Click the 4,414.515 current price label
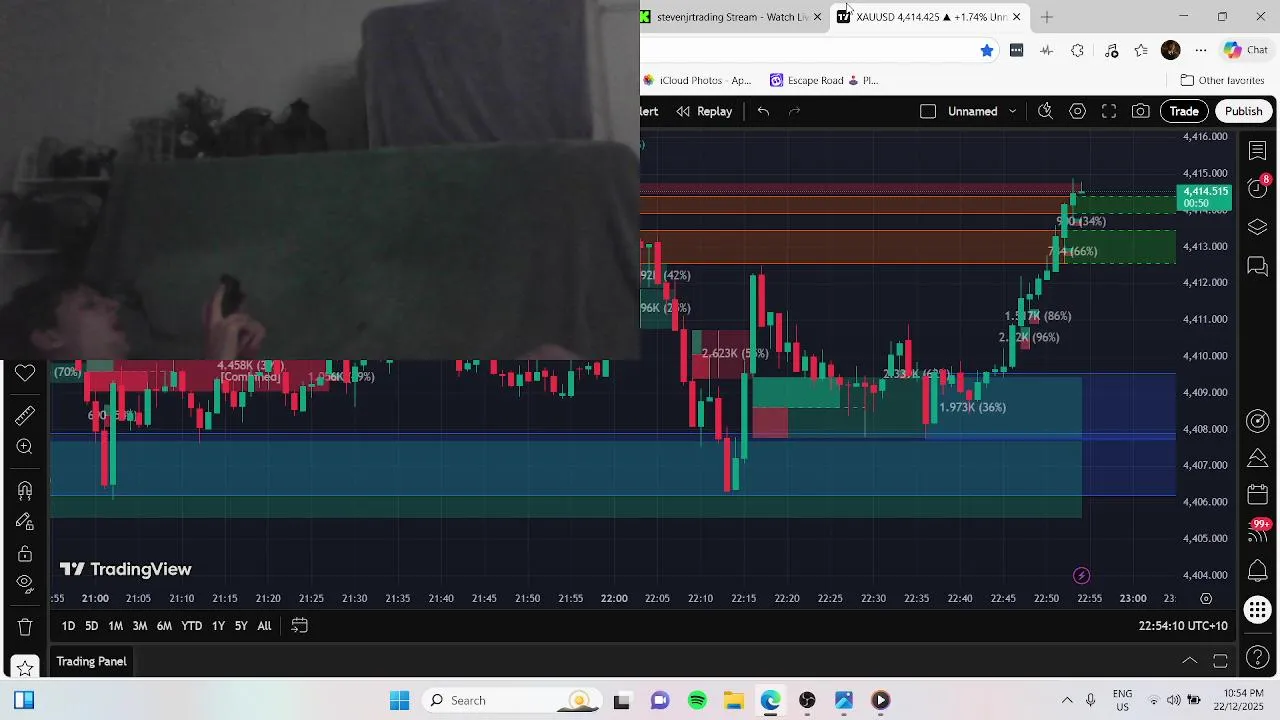 coord(1205,197)
